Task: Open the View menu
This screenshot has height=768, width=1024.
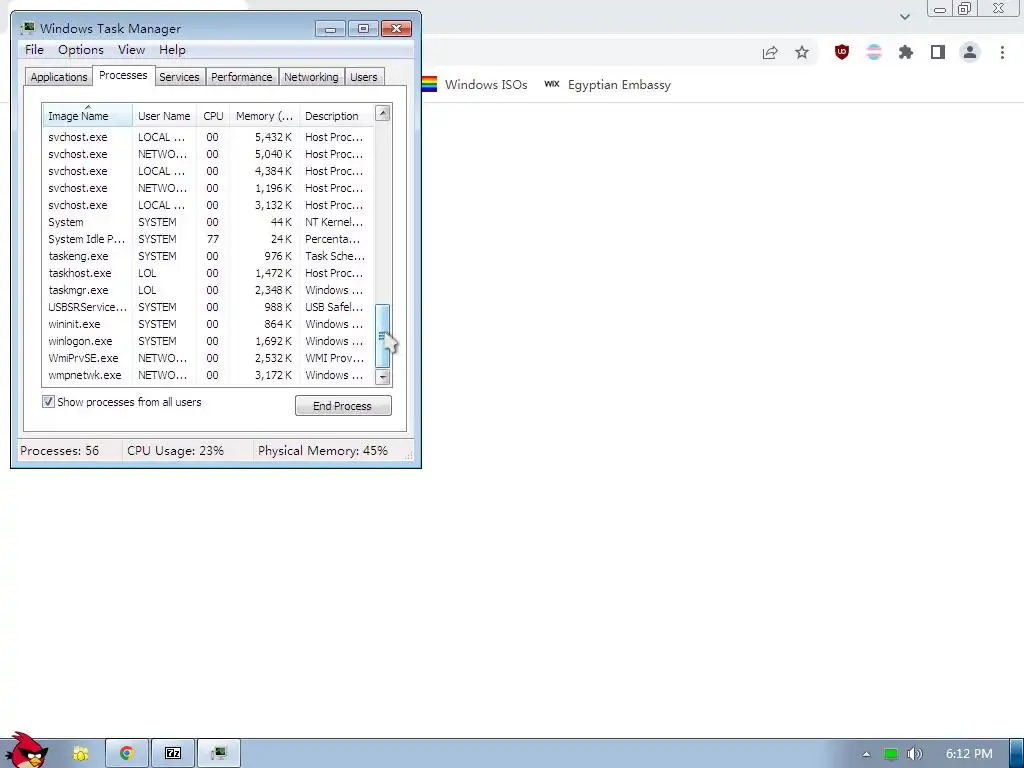Action: 131,50
